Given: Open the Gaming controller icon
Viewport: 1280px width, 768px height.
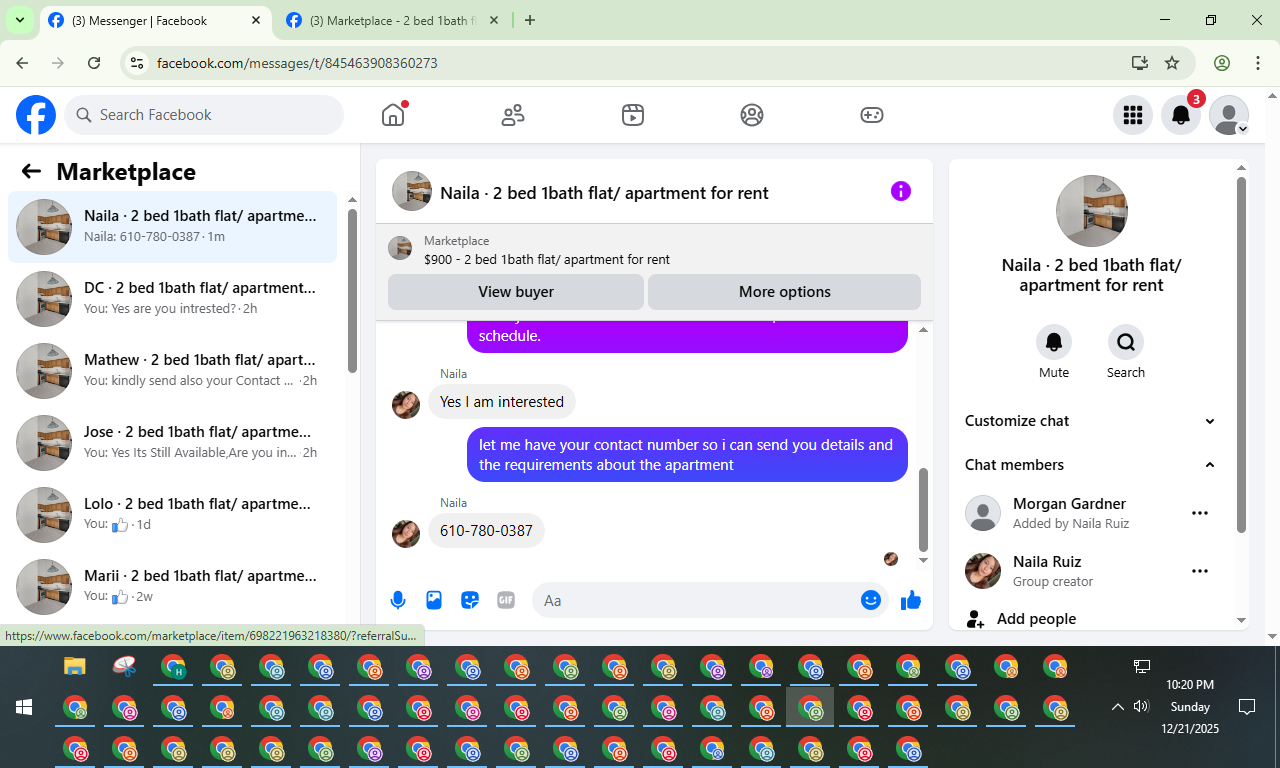Looking at the screenshot, I should 872,115.
